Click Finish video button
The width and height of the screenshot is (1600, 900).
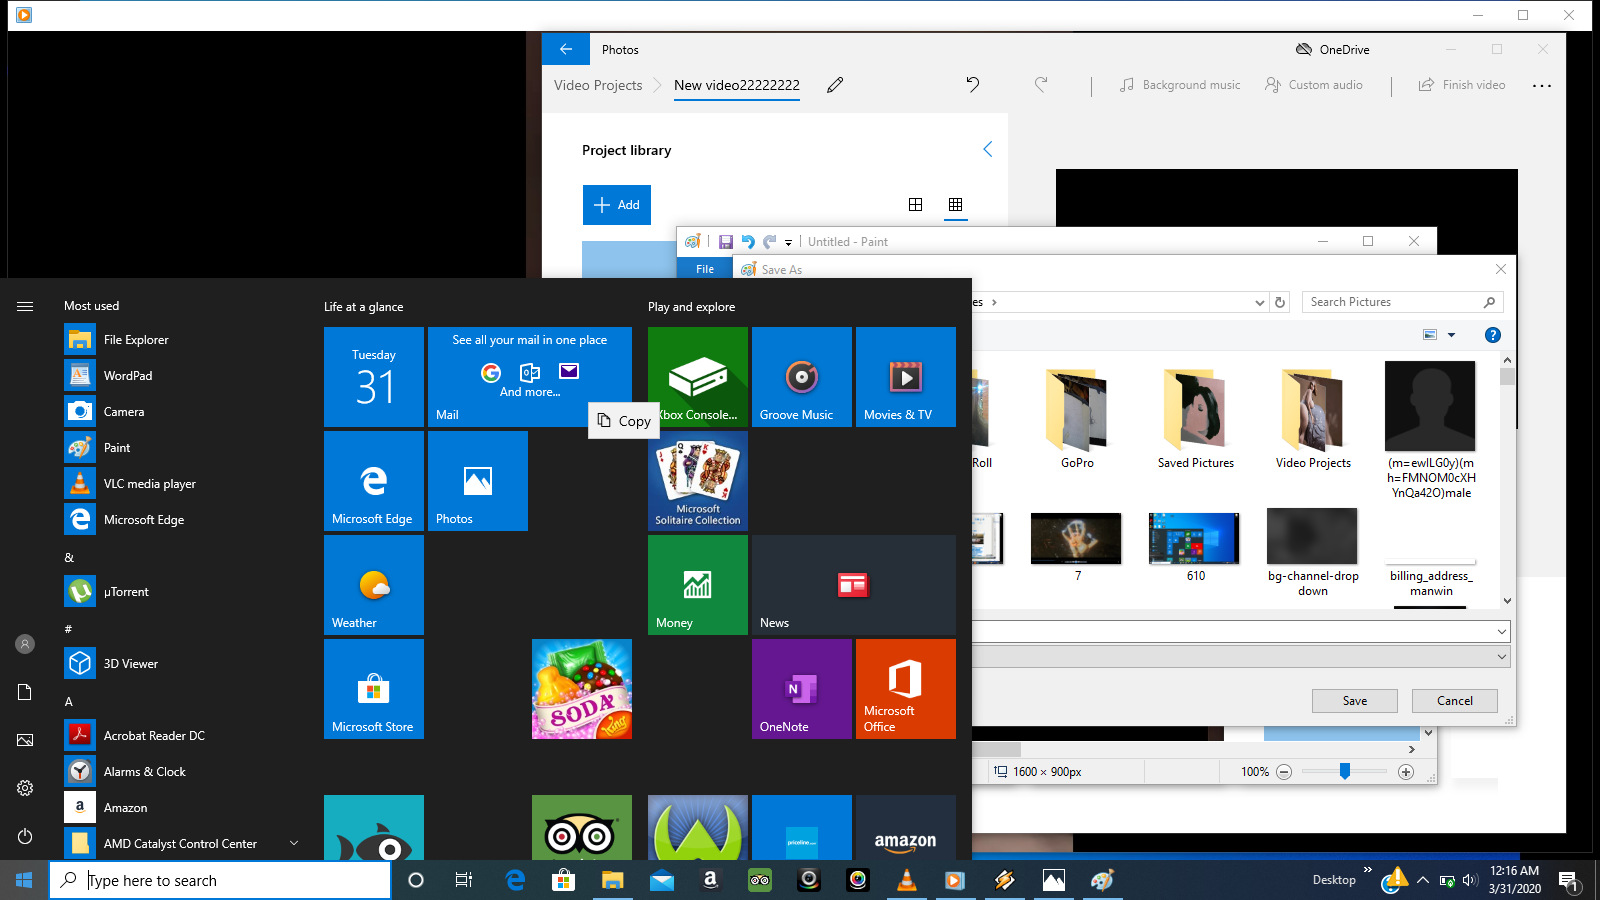coord(1462,85)
